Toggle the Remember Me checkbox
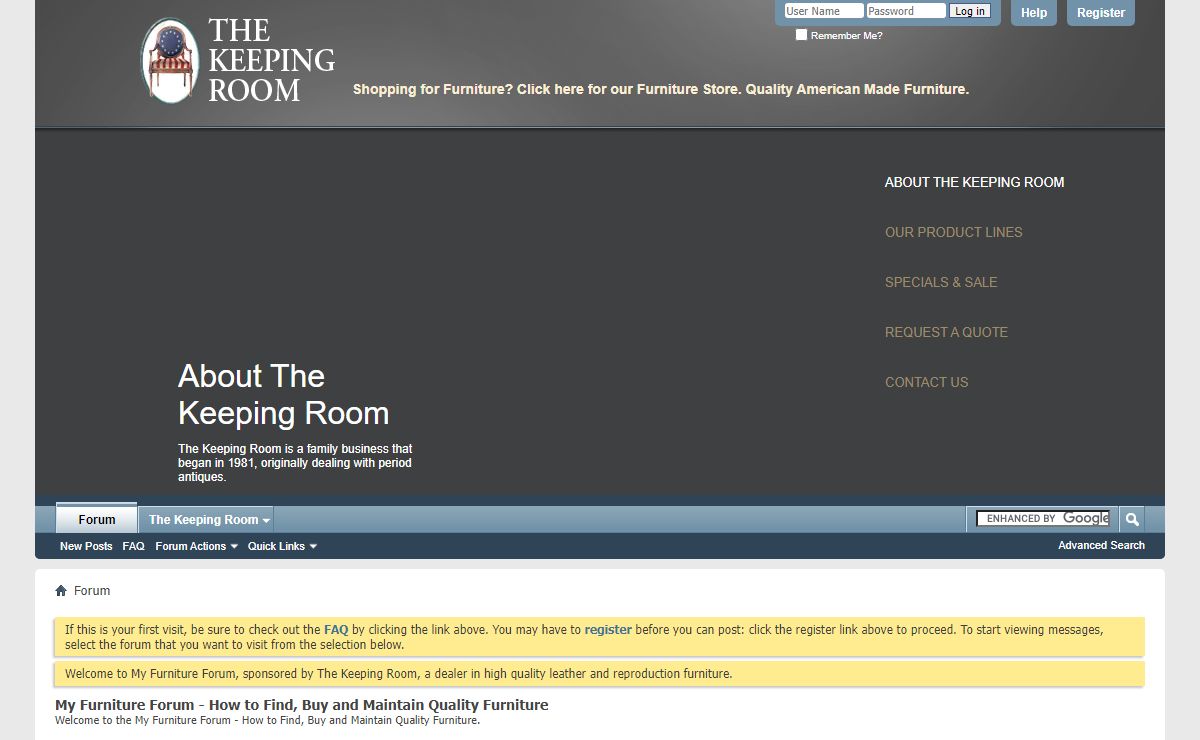Viewport: 1200px width, 740px height. pos(801,35)
